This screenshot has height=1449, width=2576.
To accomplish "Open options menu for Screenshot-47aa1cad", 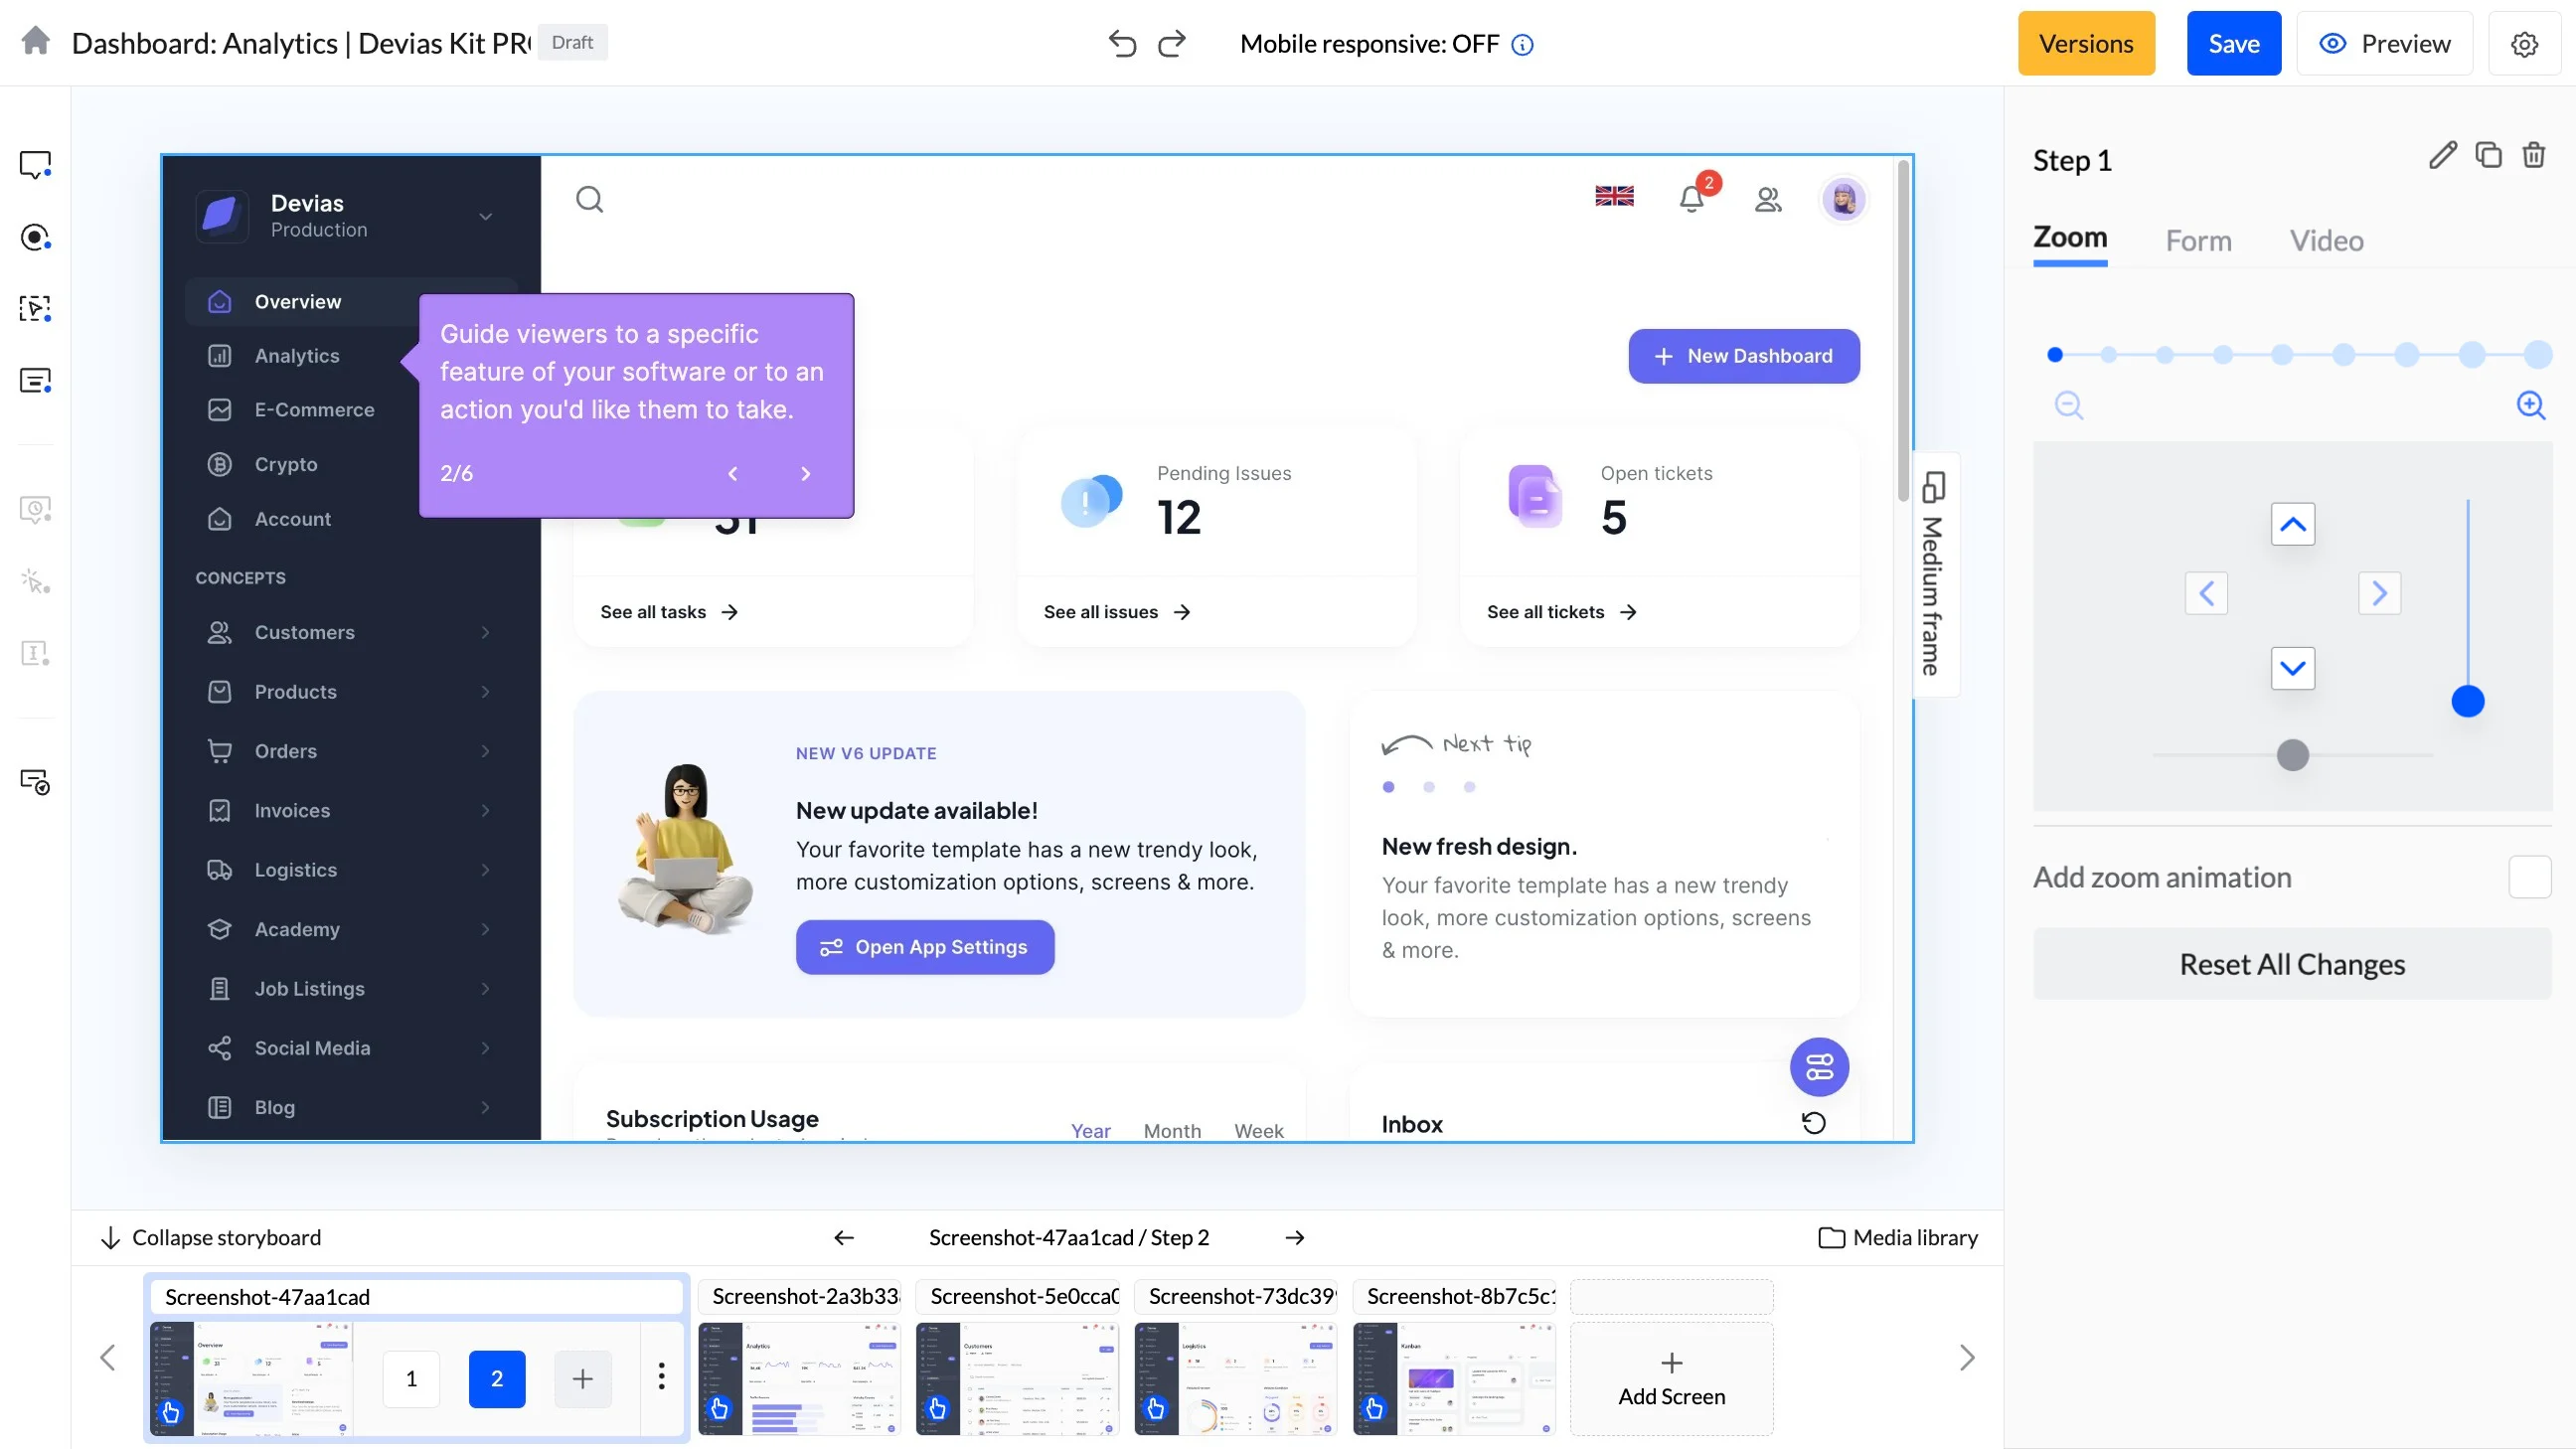I will tap(661, 1377).
